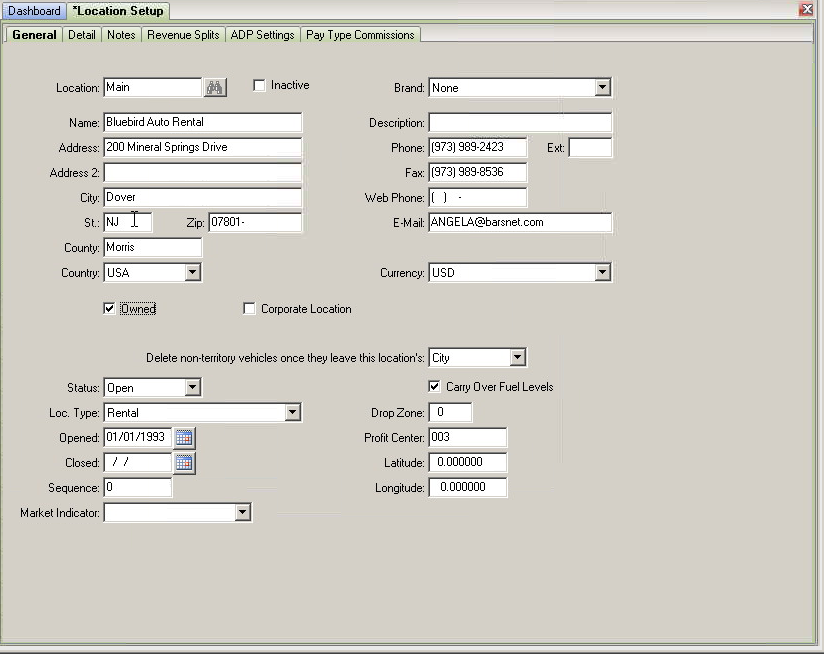Open the Opened date calendar picker

click(184, 438)
